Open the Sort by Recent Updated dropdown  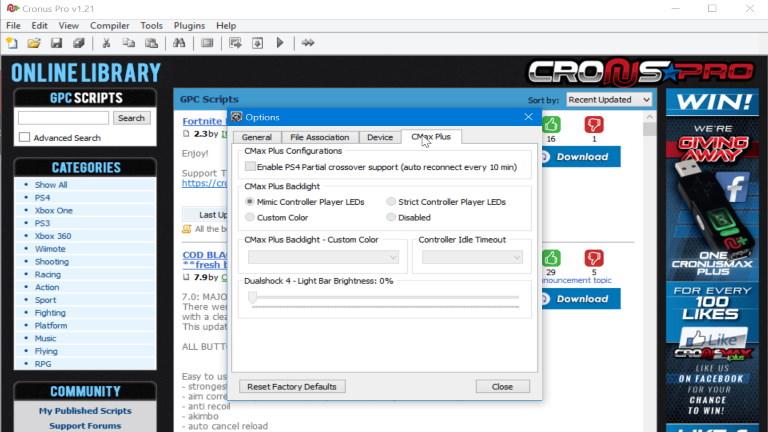[x=609, y=99]
